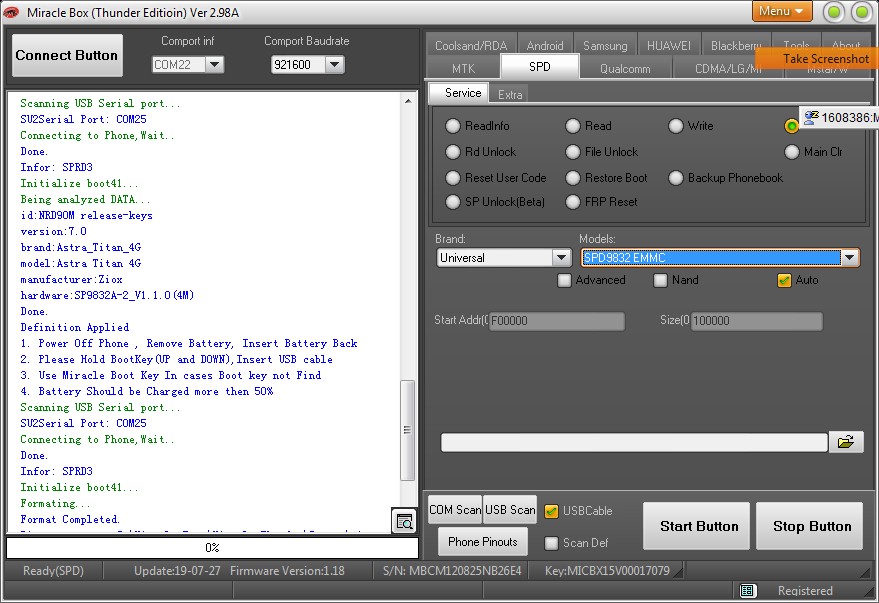Switch to the CDMA/LG/MI tab
Viewport: 879px width, 603px height.
[x=728, y=68]
